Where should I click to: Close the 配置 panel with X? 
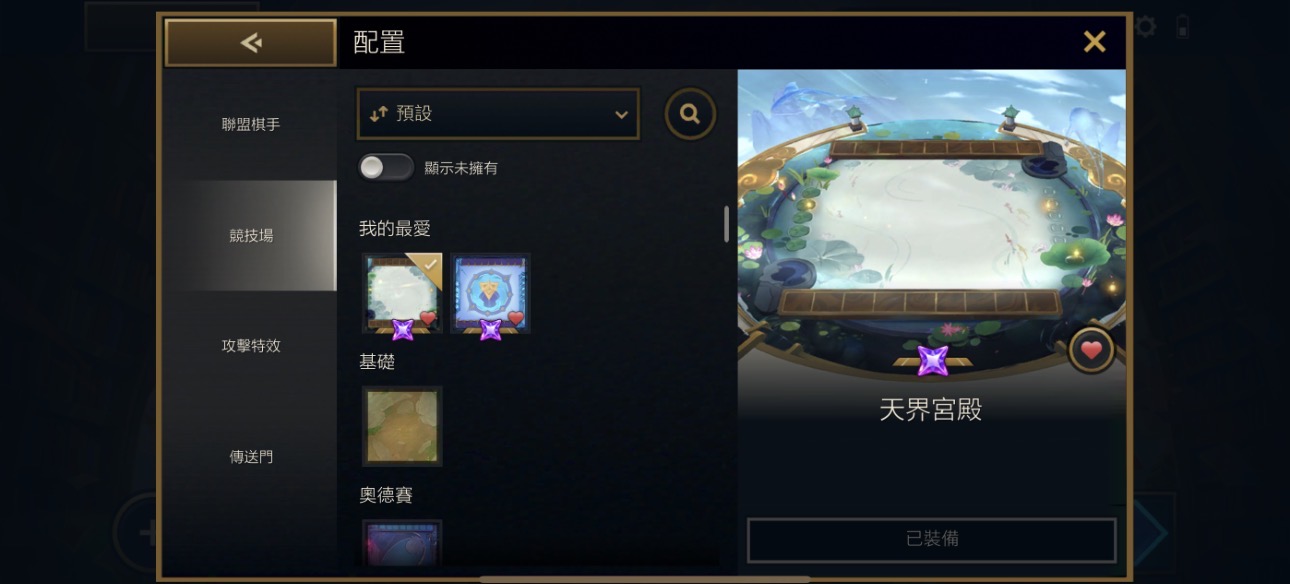[1095, 41]
